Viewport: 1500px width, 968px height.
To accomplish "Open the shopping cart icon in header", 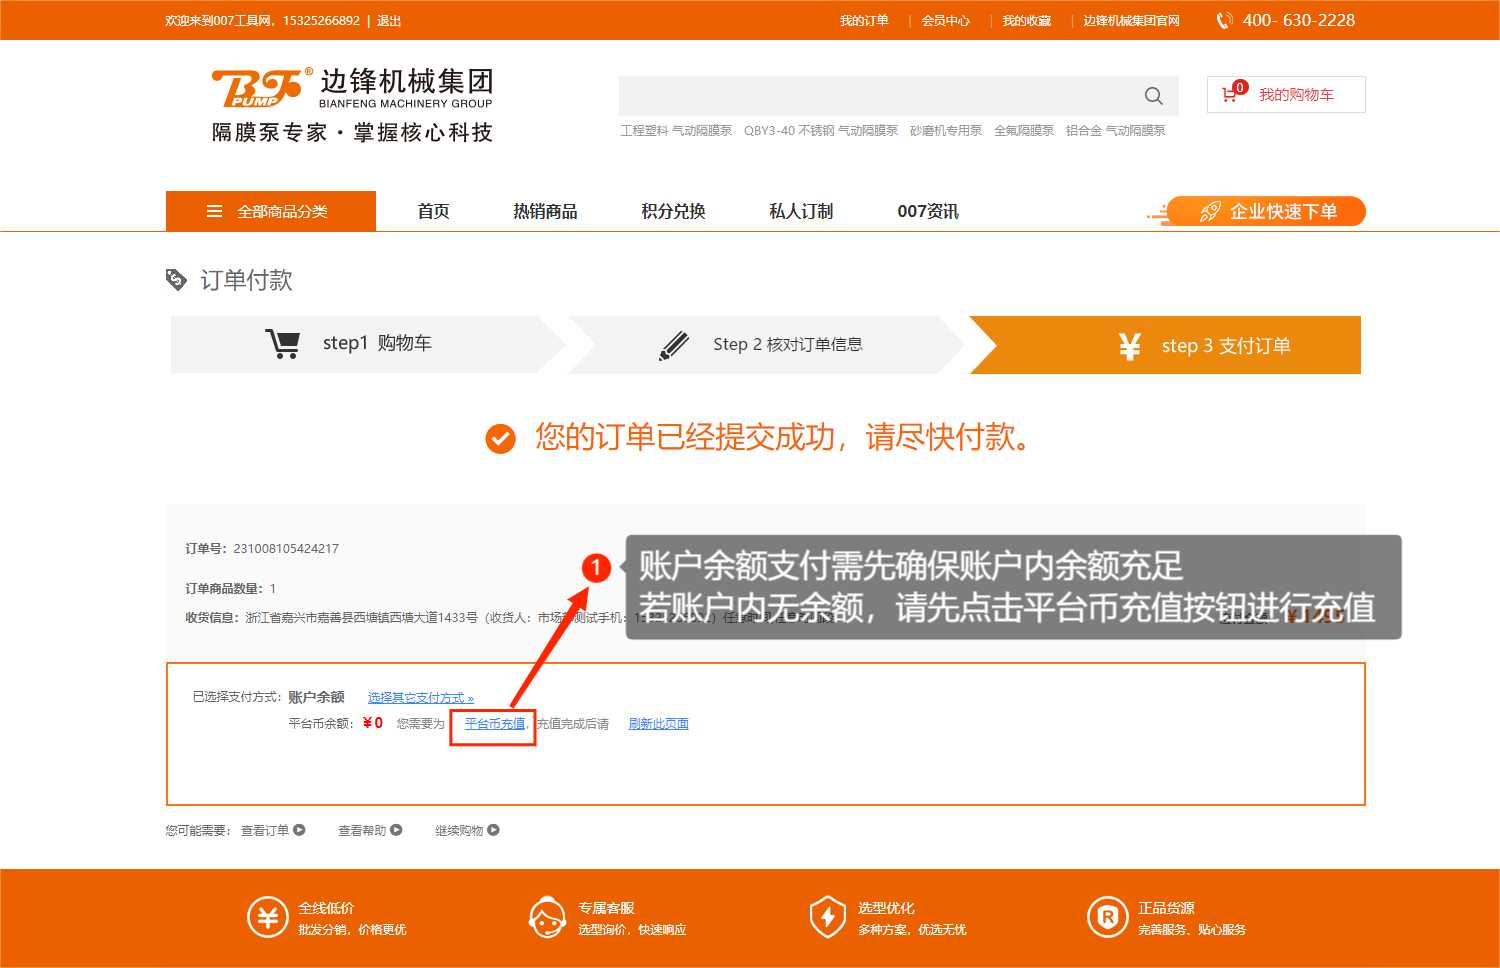I will (1230, 95).
